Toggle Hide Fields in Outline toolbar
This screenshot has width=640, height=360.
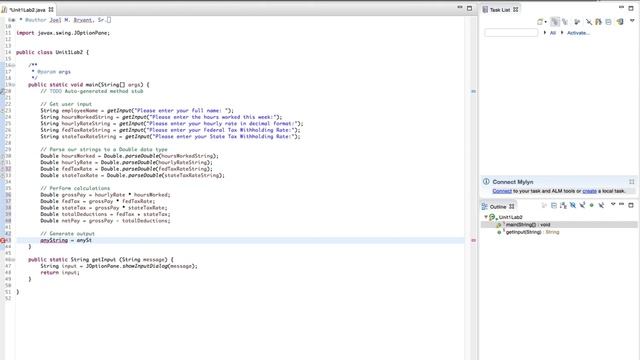pos(573,205)
